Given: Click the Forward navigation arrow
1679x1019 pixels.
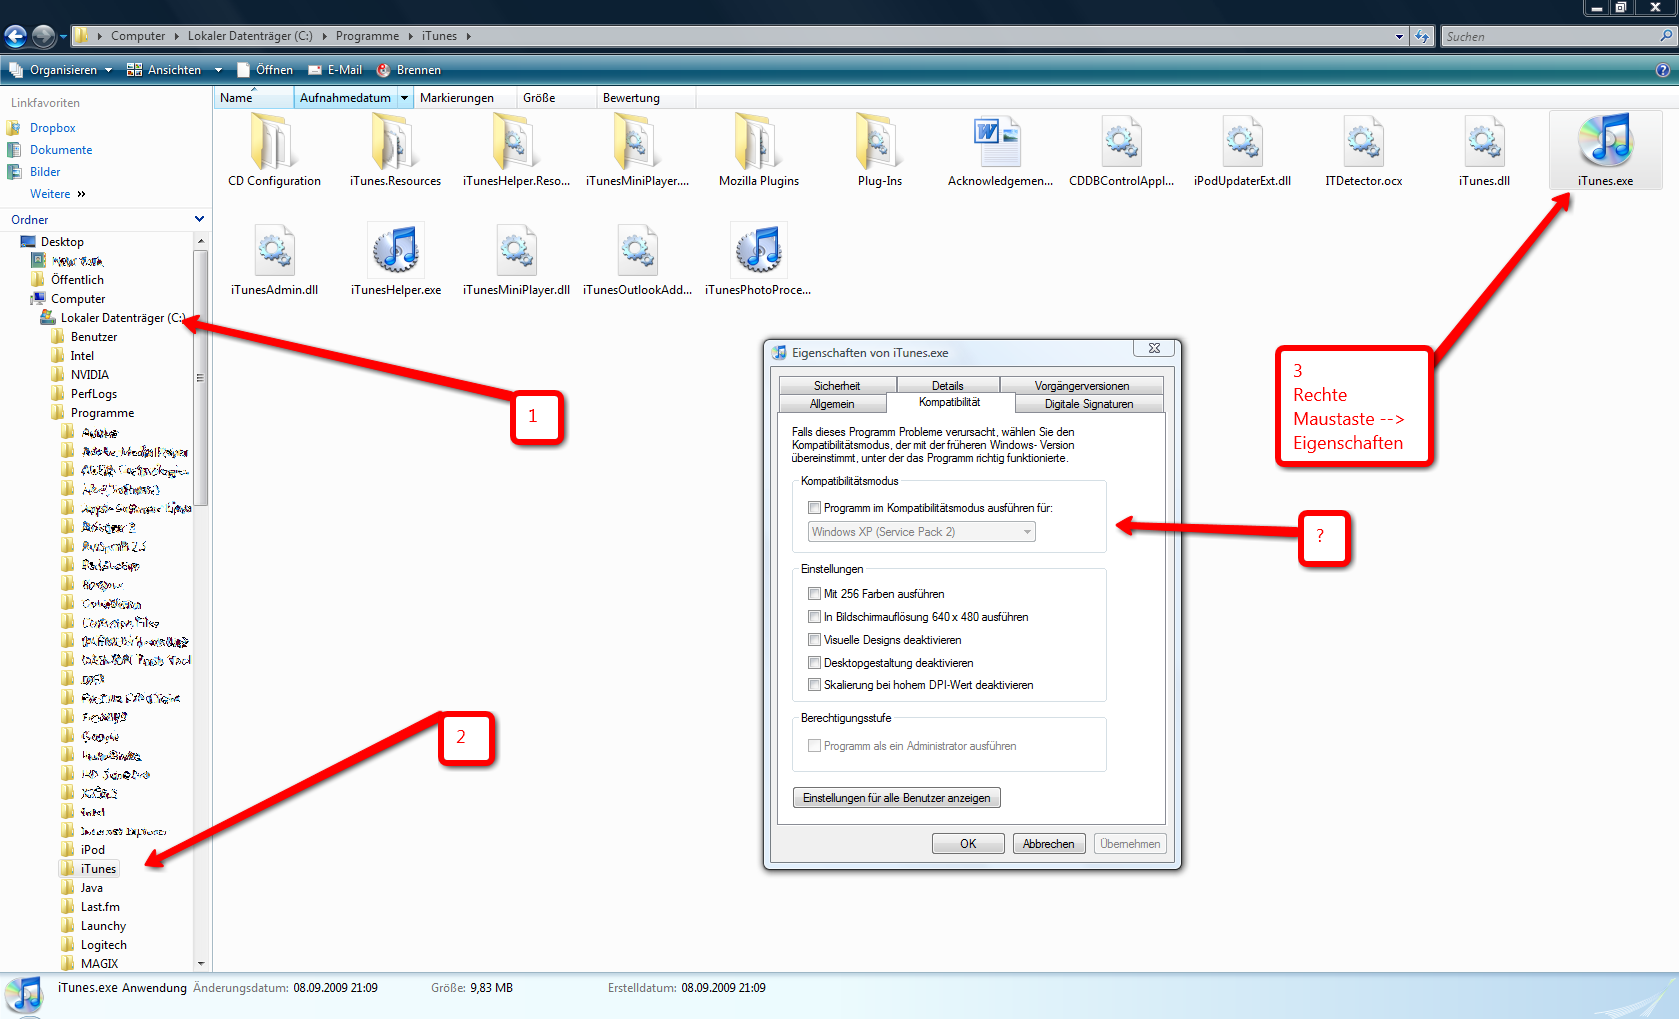Looking at the screenshot, I should (x=43, y=36).
